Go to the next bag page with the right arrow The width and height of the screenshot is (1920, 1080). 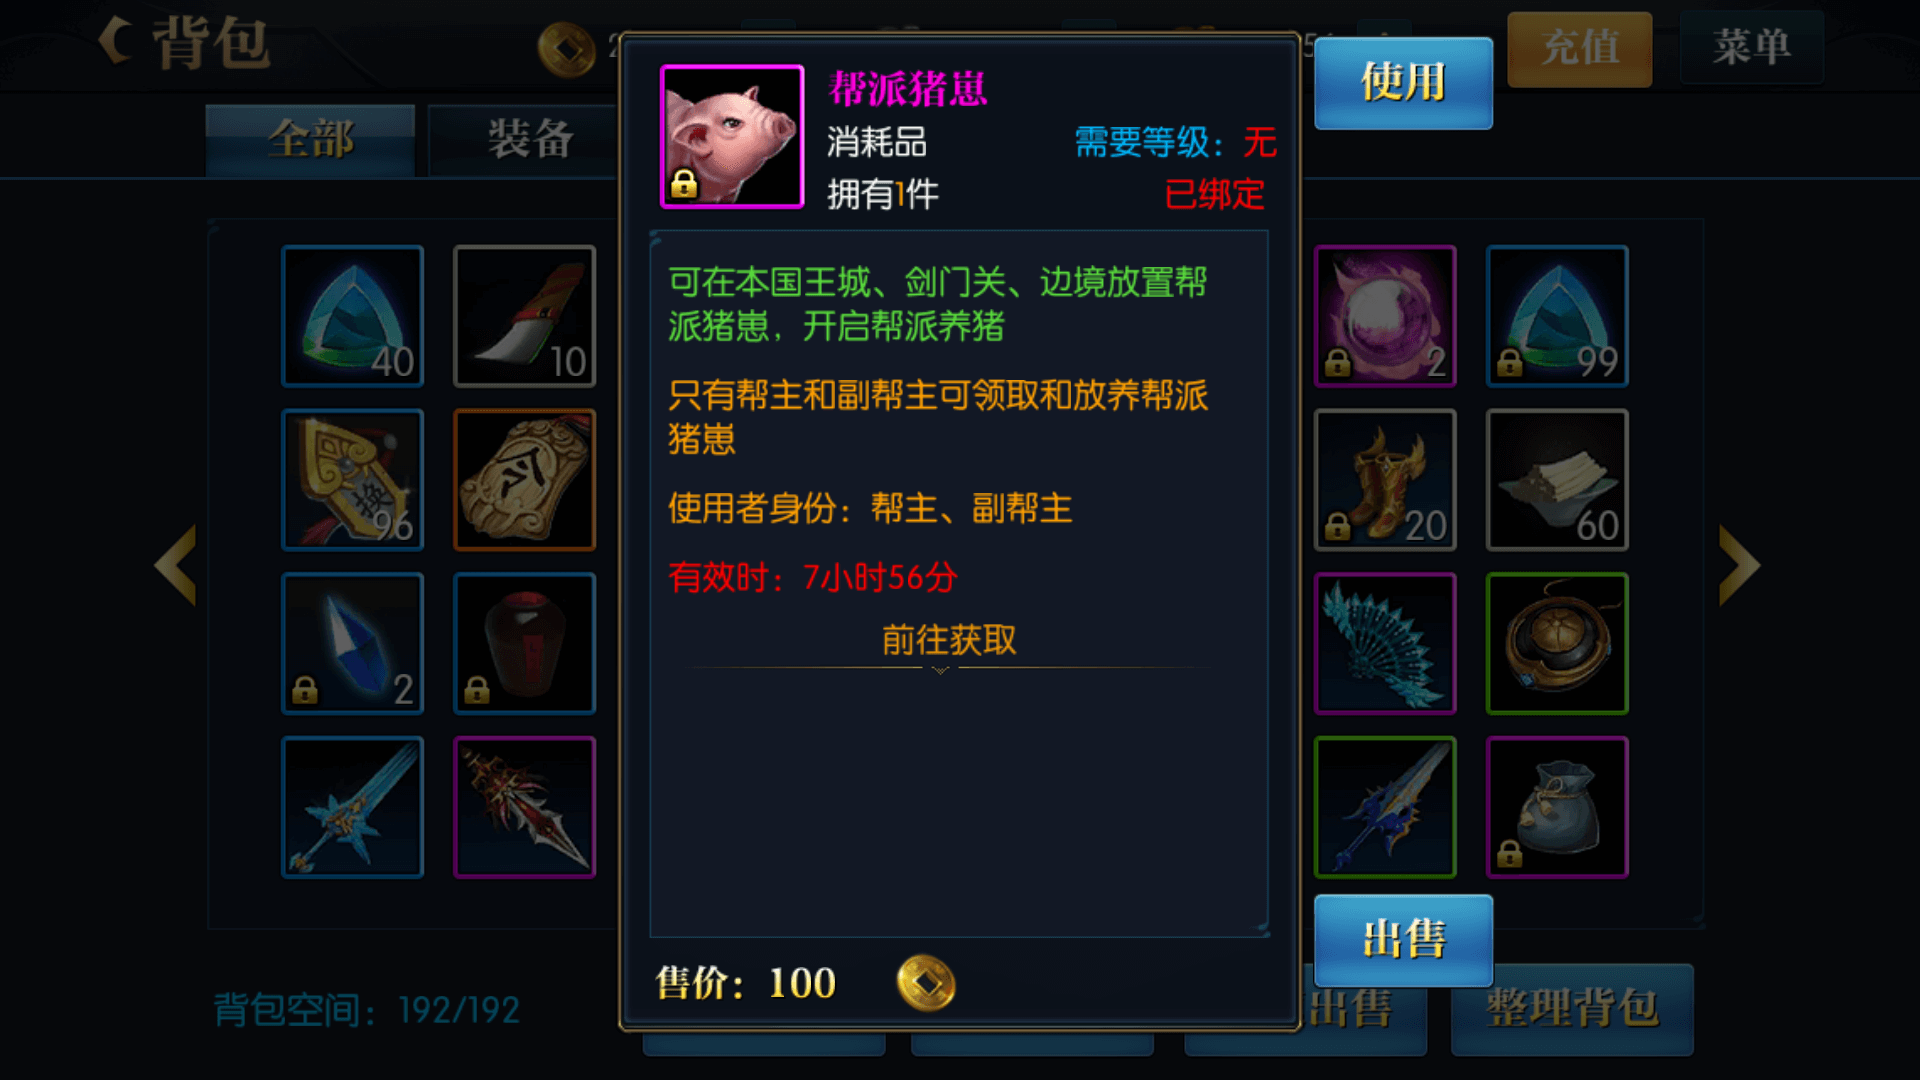coord(1739,565)
